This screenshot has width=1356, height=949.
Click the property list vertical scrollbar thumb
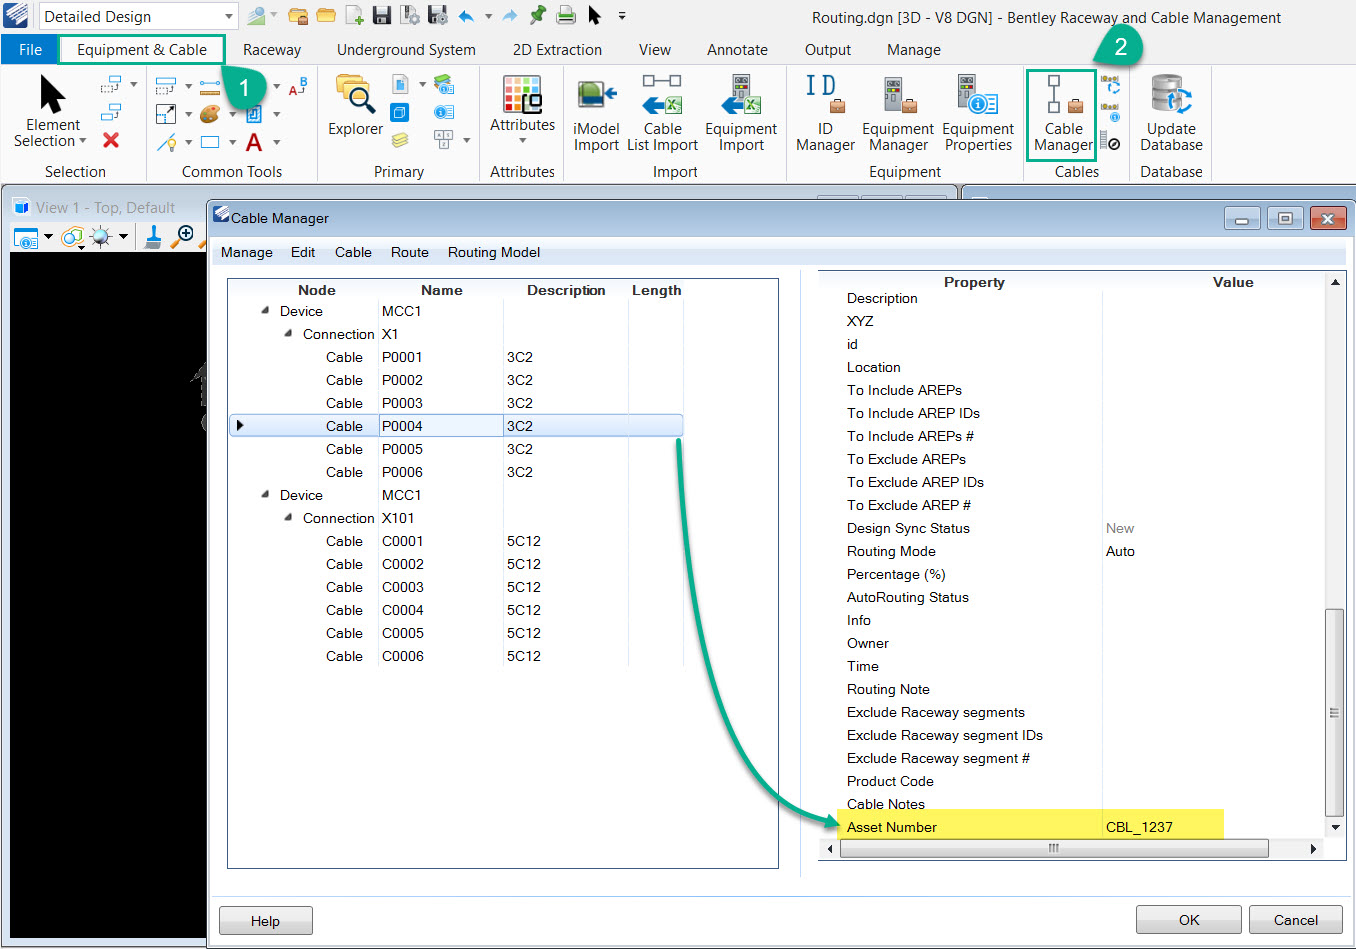(1334, 712)
